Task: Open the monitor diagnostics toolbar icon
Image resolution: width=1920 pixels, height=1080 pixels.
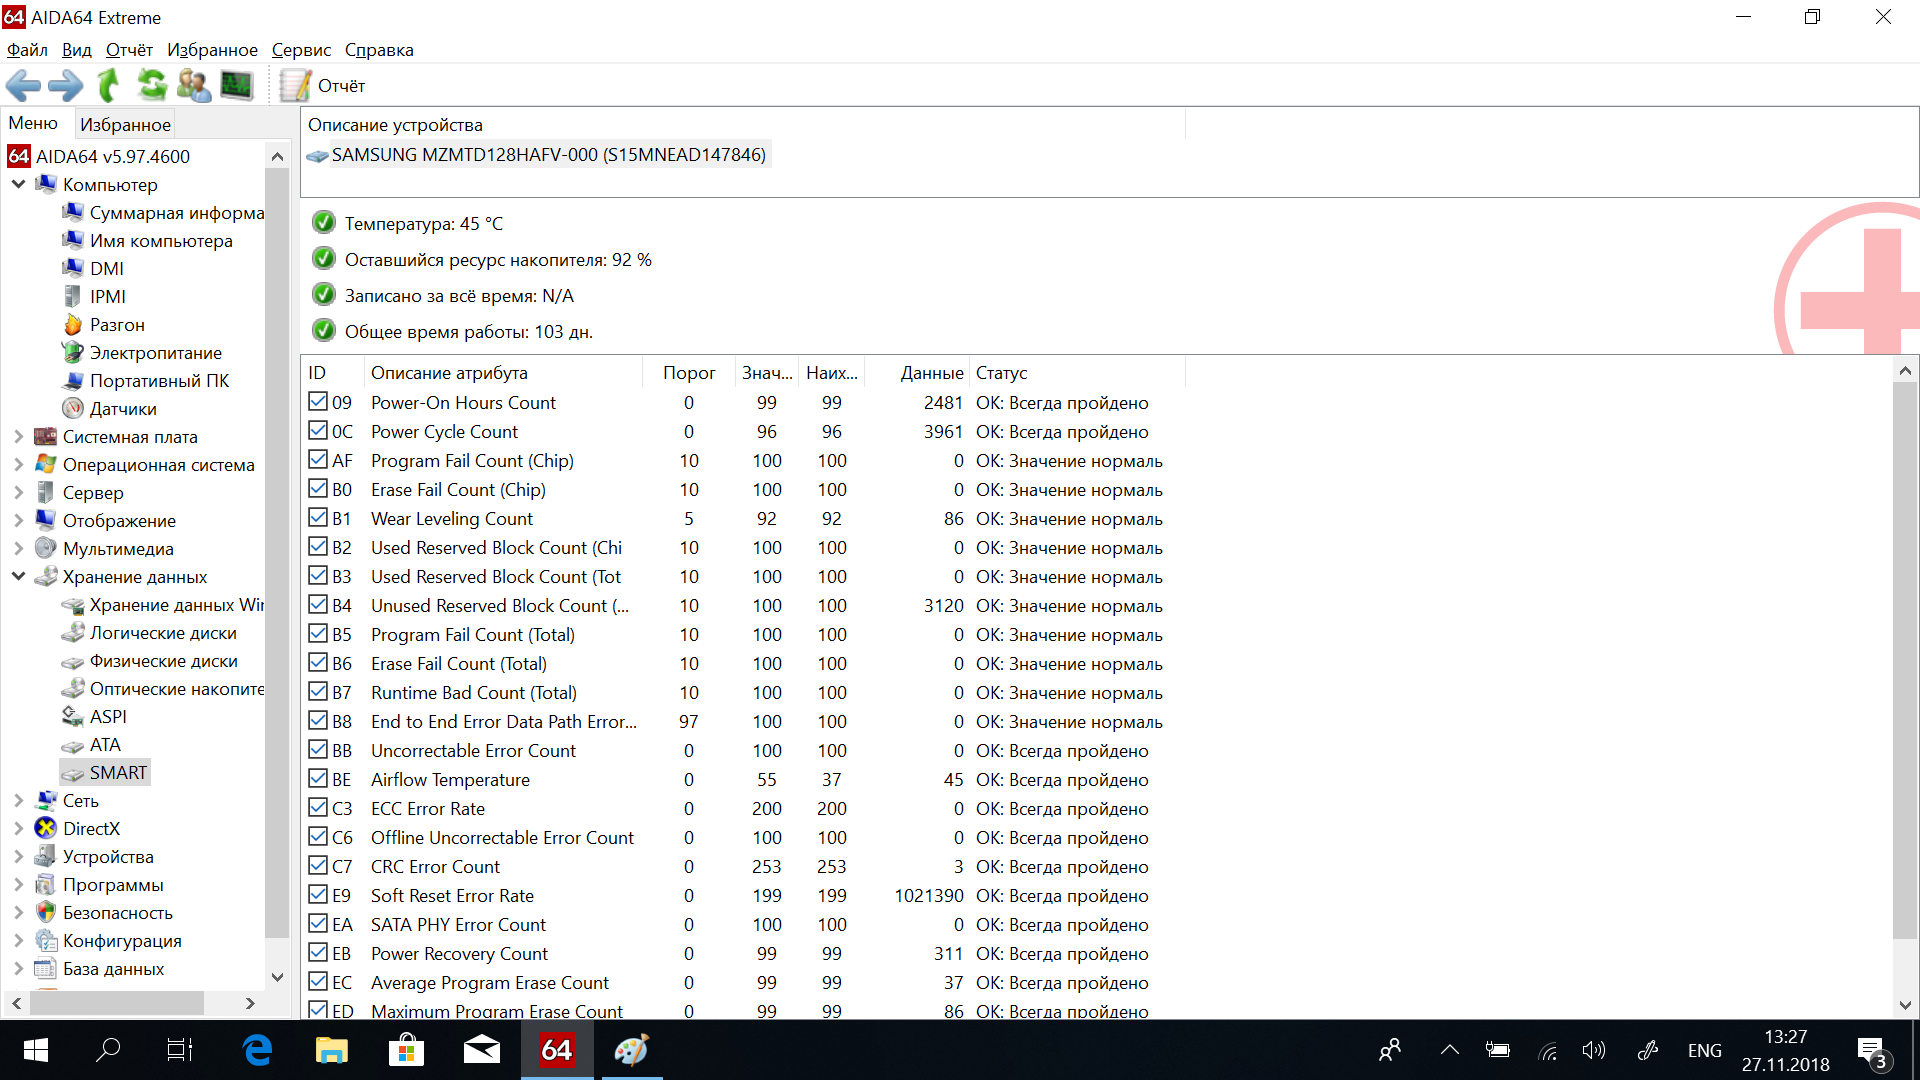Action: 237,86
